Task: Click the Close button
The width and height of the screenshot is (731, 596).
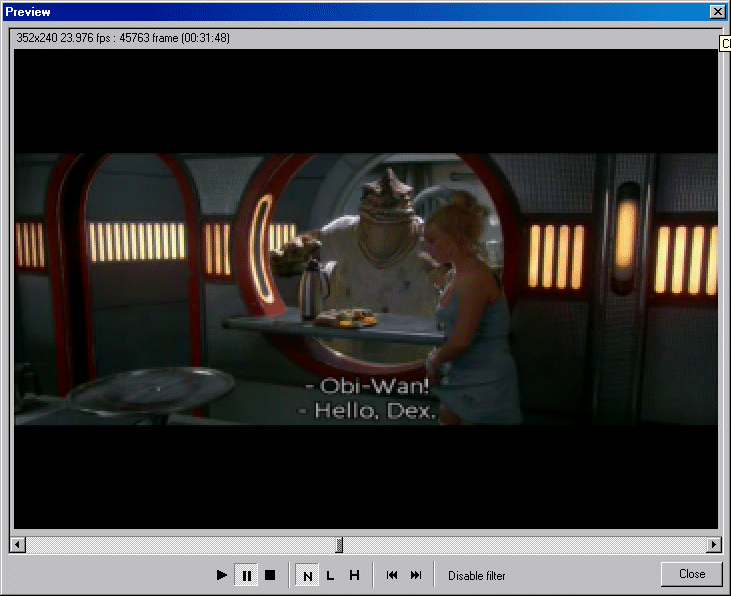Action: coord(692,574)
